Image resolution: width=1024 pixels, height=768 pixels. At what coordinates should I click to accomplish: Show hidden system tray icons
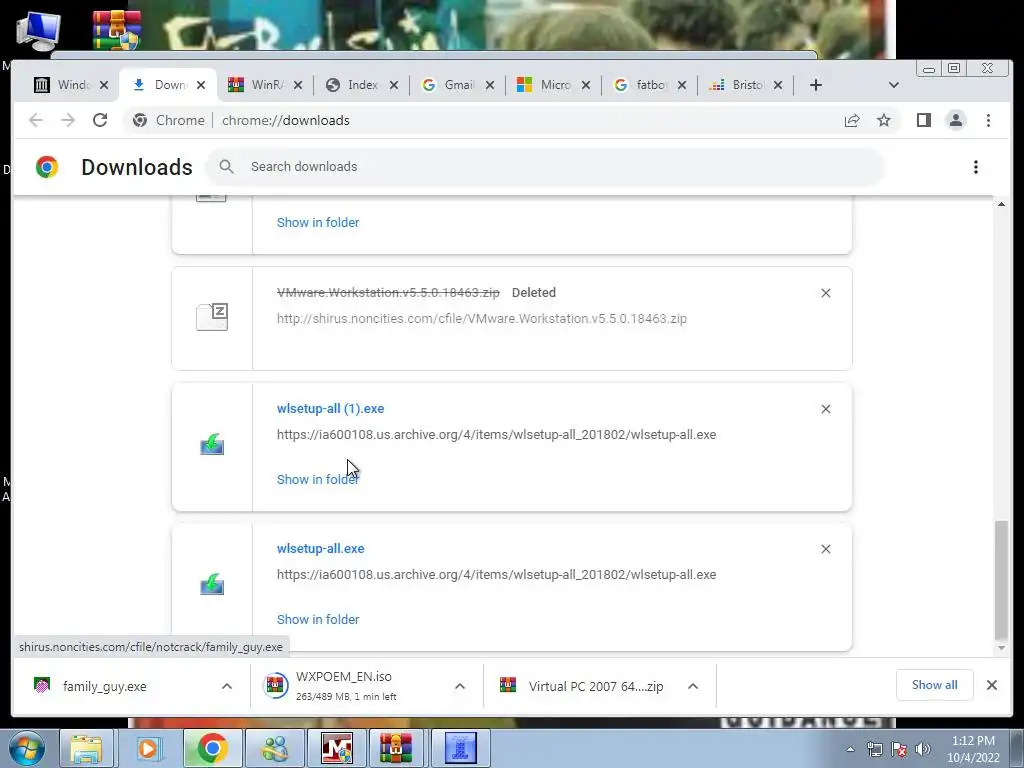tap(850, 749)
